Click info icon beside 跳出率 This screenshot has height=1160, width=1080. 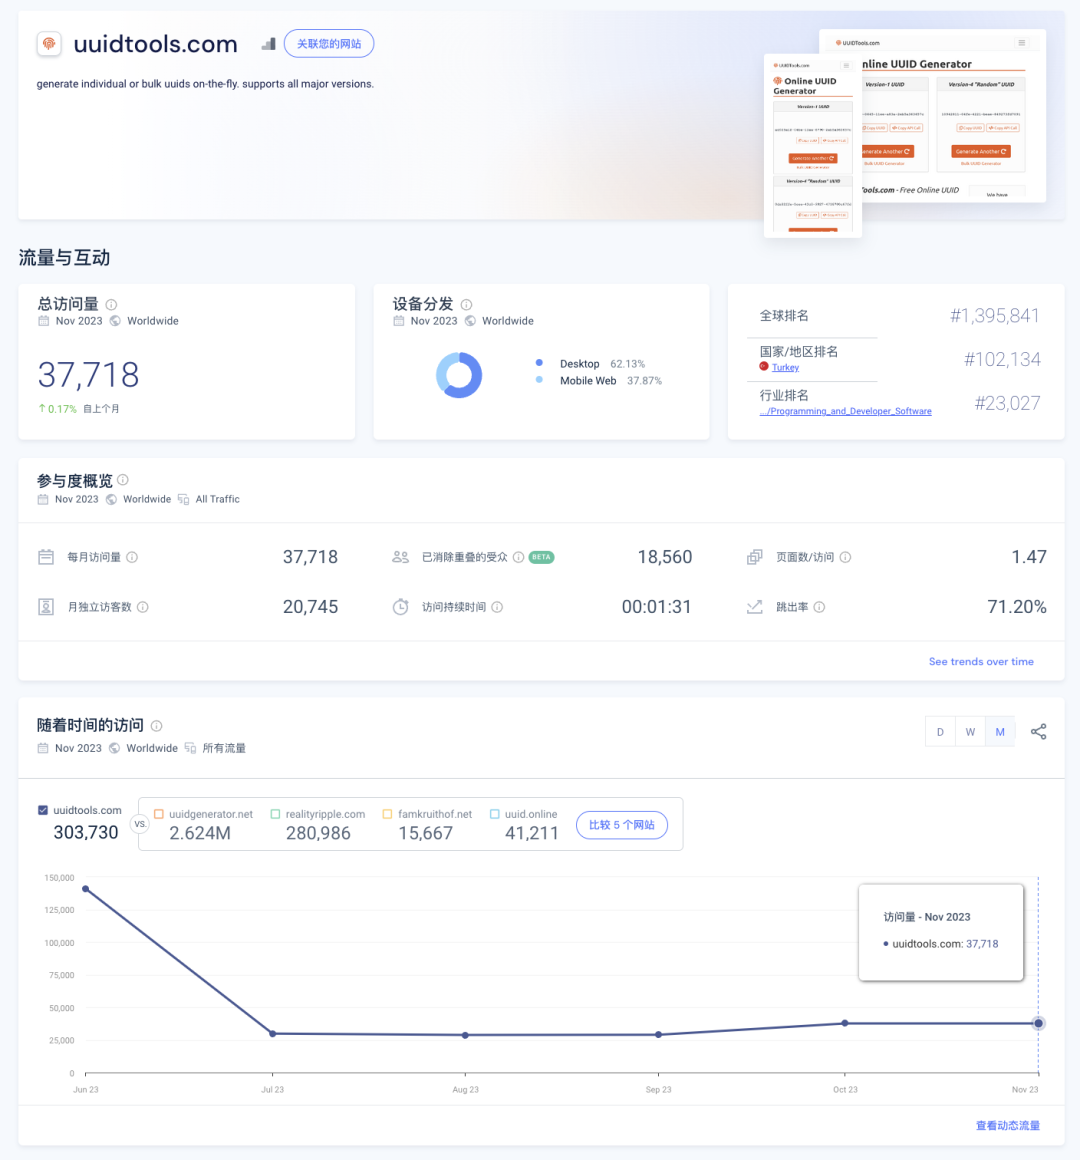click(819, 607)
